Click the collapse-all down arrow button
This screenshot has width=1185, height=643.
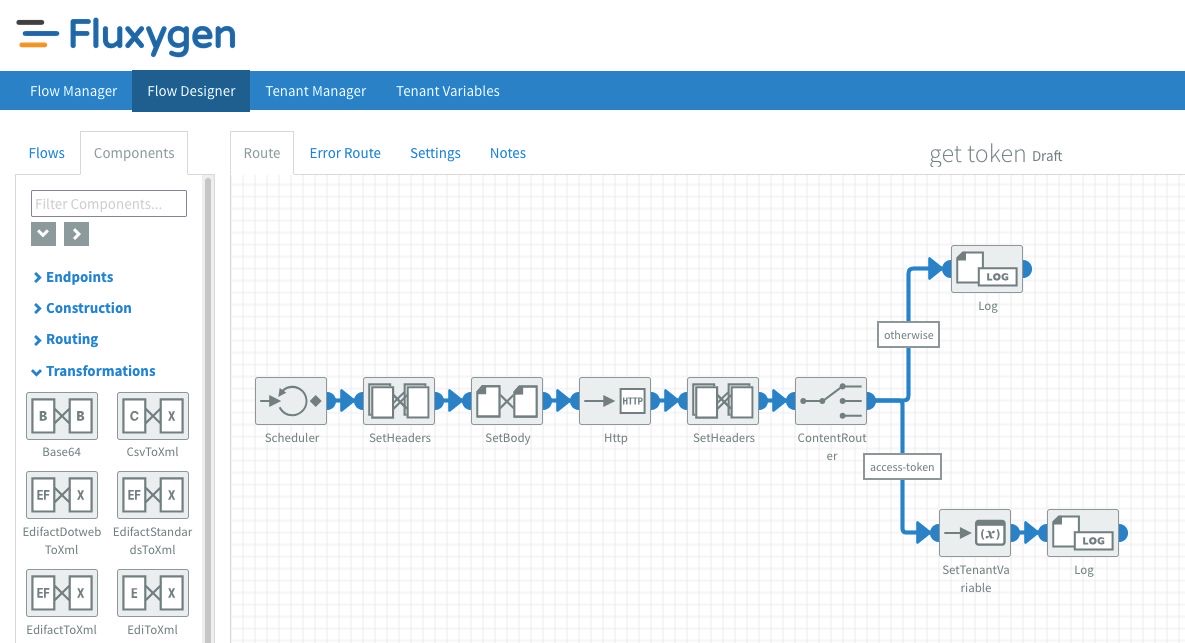click(x=43, y=234)
